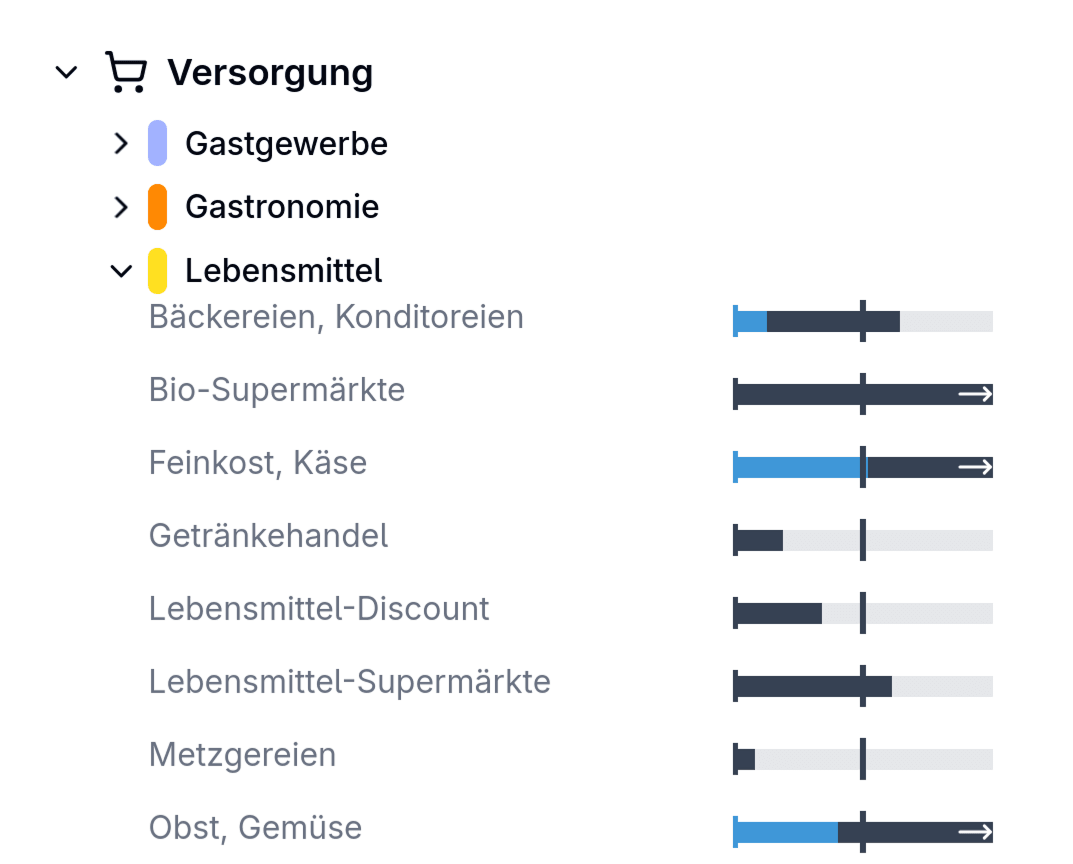Select the Lebensmittel-Supermärkte entry
1073x864 pixels.
349,681
